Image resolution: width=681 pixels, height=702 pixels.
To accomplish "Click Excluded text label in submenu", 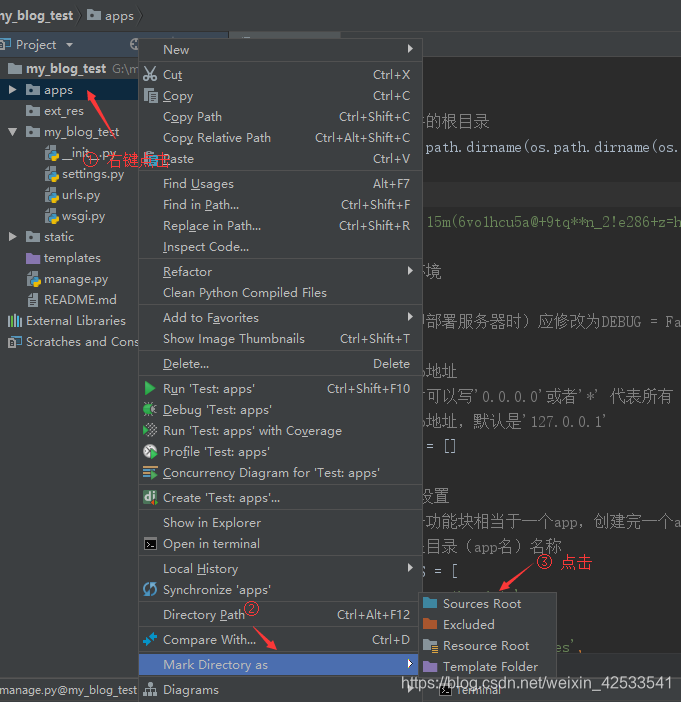I will click(x=469, y=625).
